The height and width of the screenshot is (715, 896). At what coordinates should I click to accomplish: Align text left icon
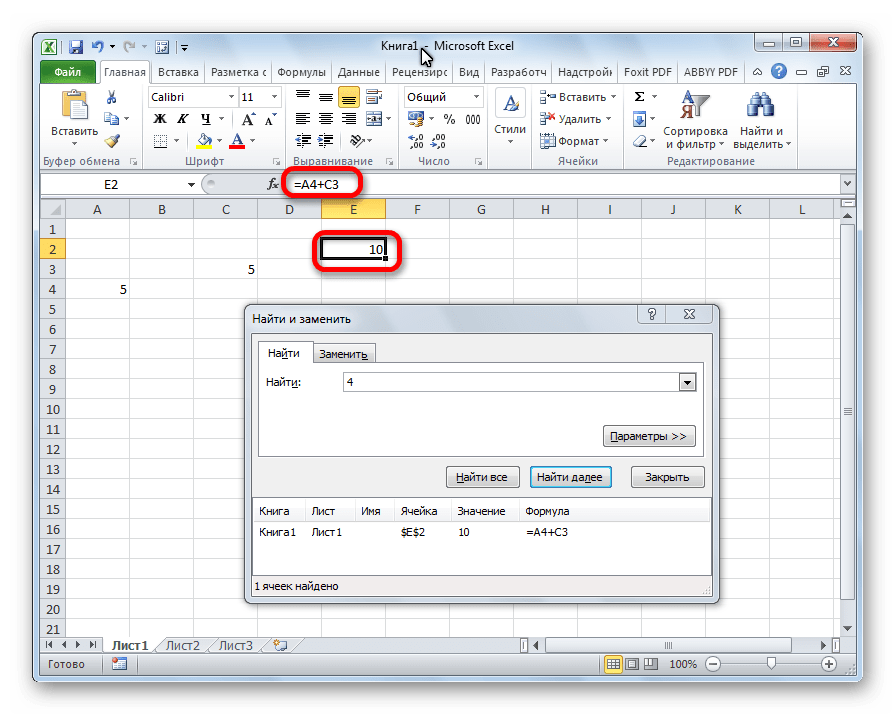pyautogui.click(x=303, y=119)
